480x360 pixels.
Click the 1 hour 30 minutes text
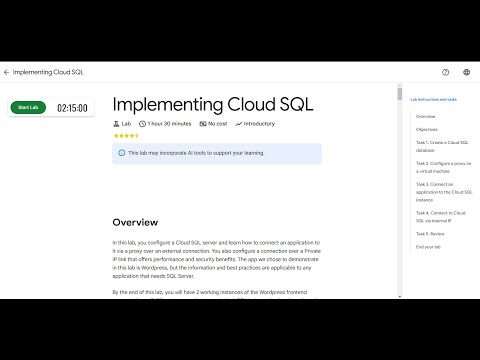[169, 124]
